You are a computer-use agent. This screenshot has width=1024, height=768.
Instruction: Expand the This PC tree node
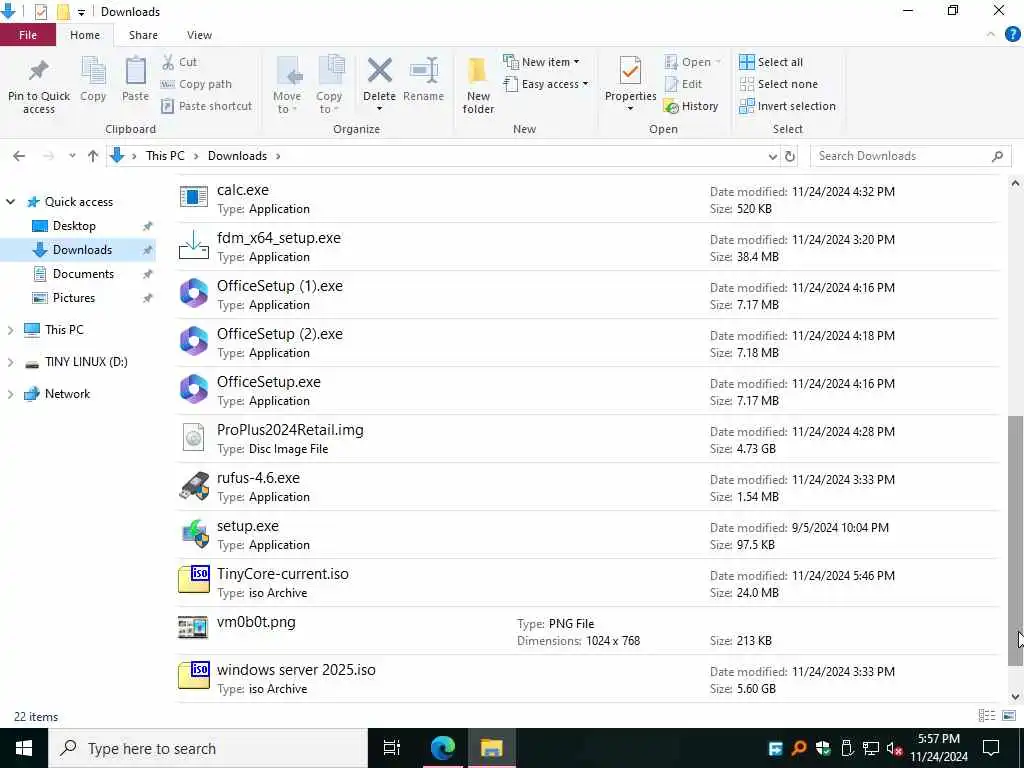tap(10, 330)
